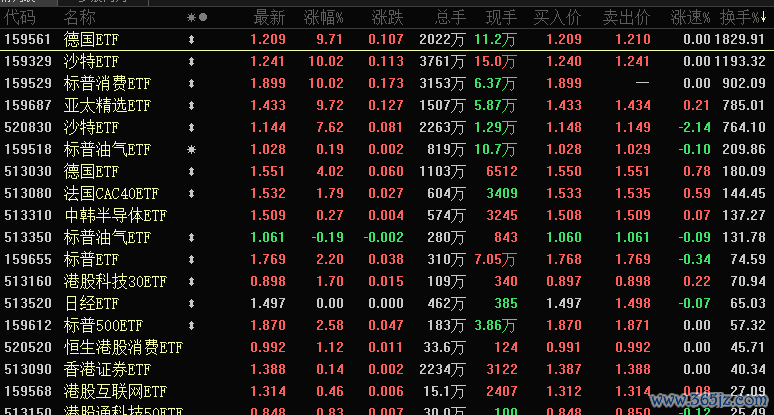Click turnover value 57.32
774x415 pixels.
point(748,325)
